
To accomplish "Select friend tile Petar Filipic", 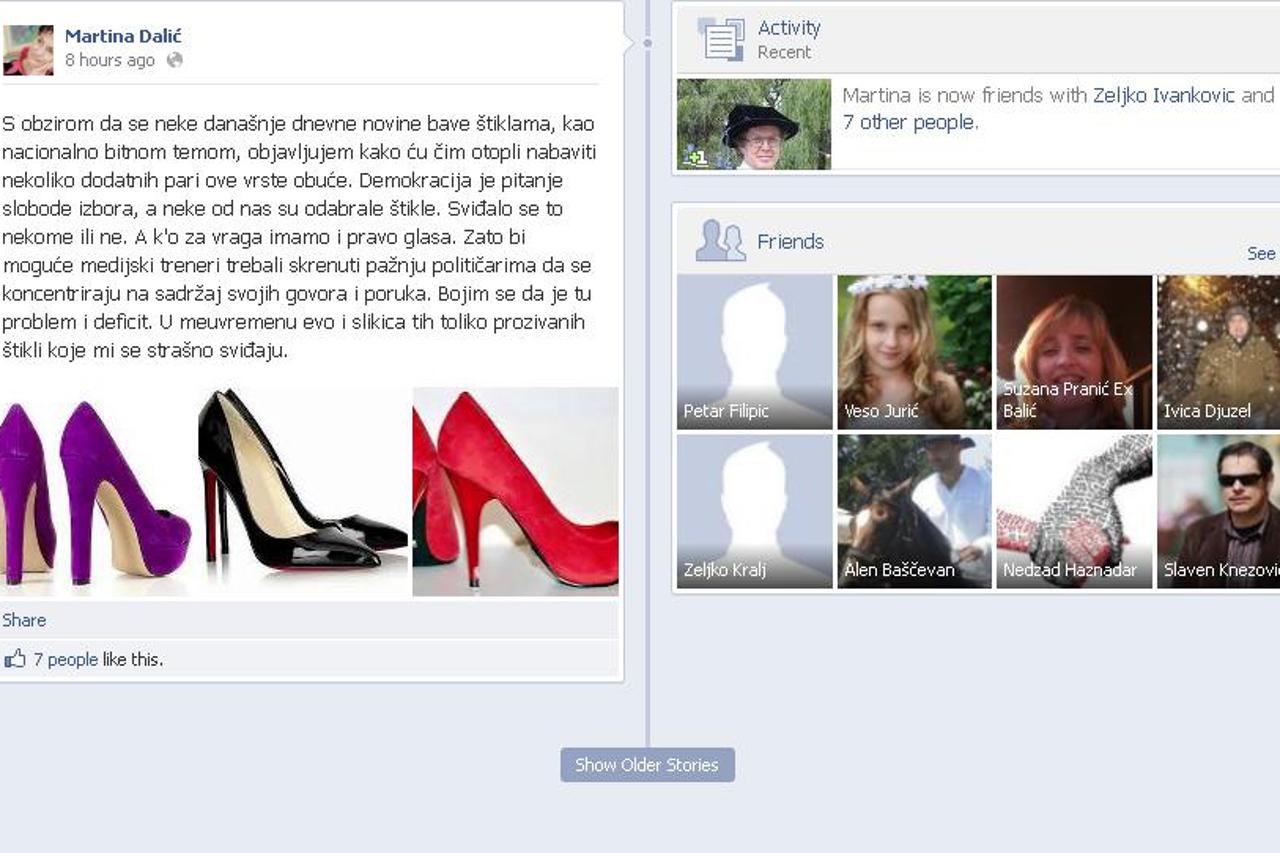I will (754, 352).
